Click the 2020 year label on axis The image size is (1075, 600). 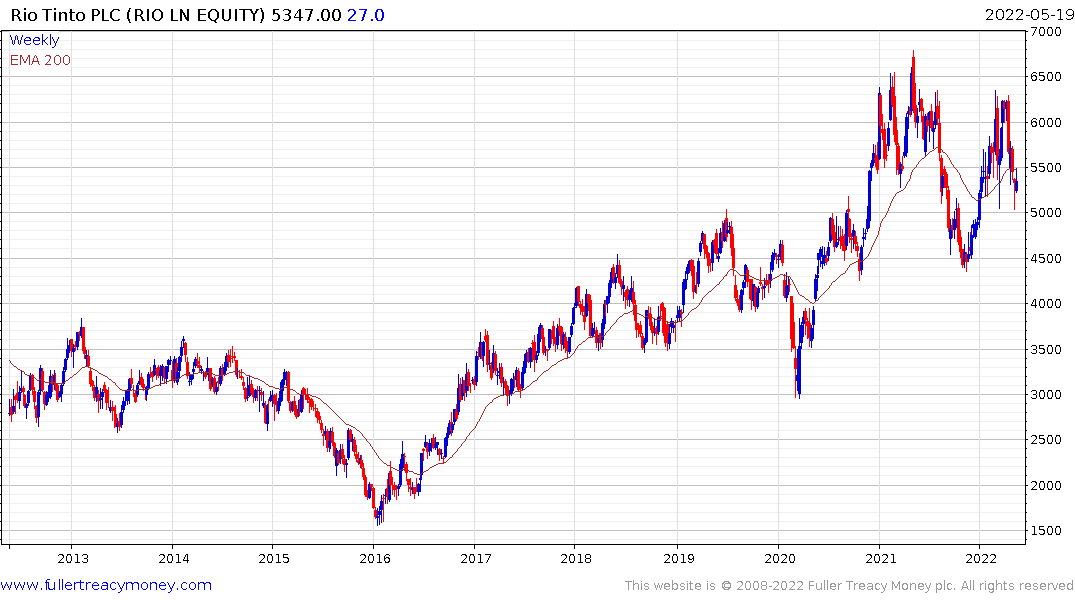780,558
